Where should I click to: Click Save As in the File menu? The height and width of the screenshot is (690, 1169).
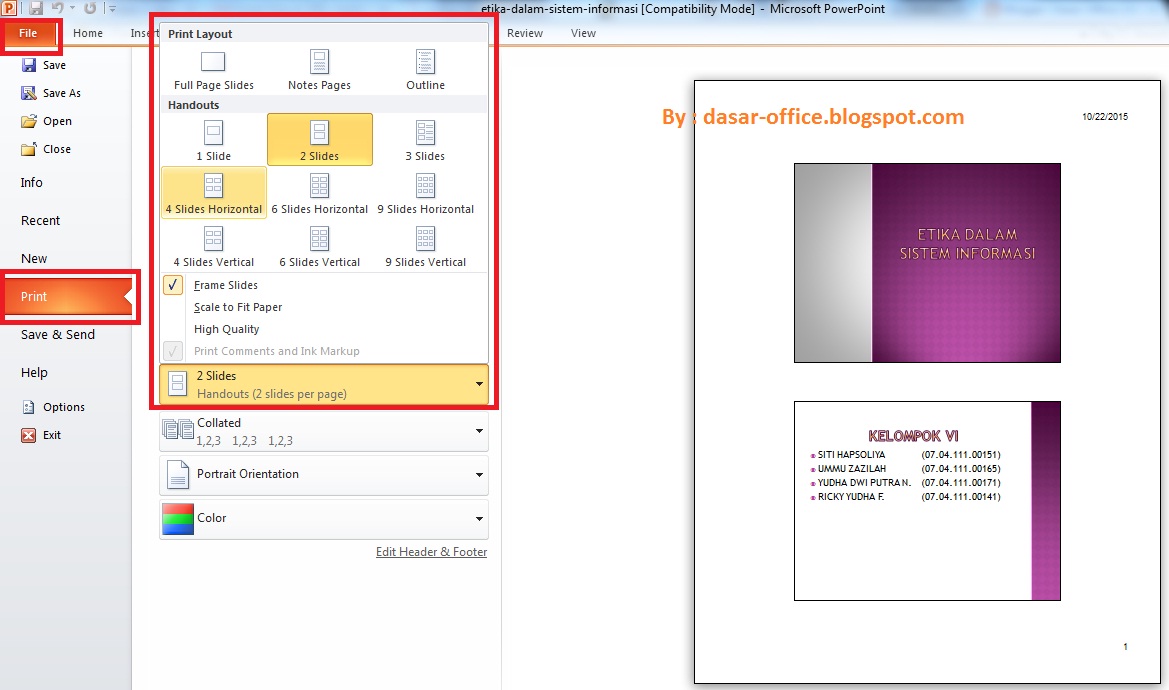(51, 93)
